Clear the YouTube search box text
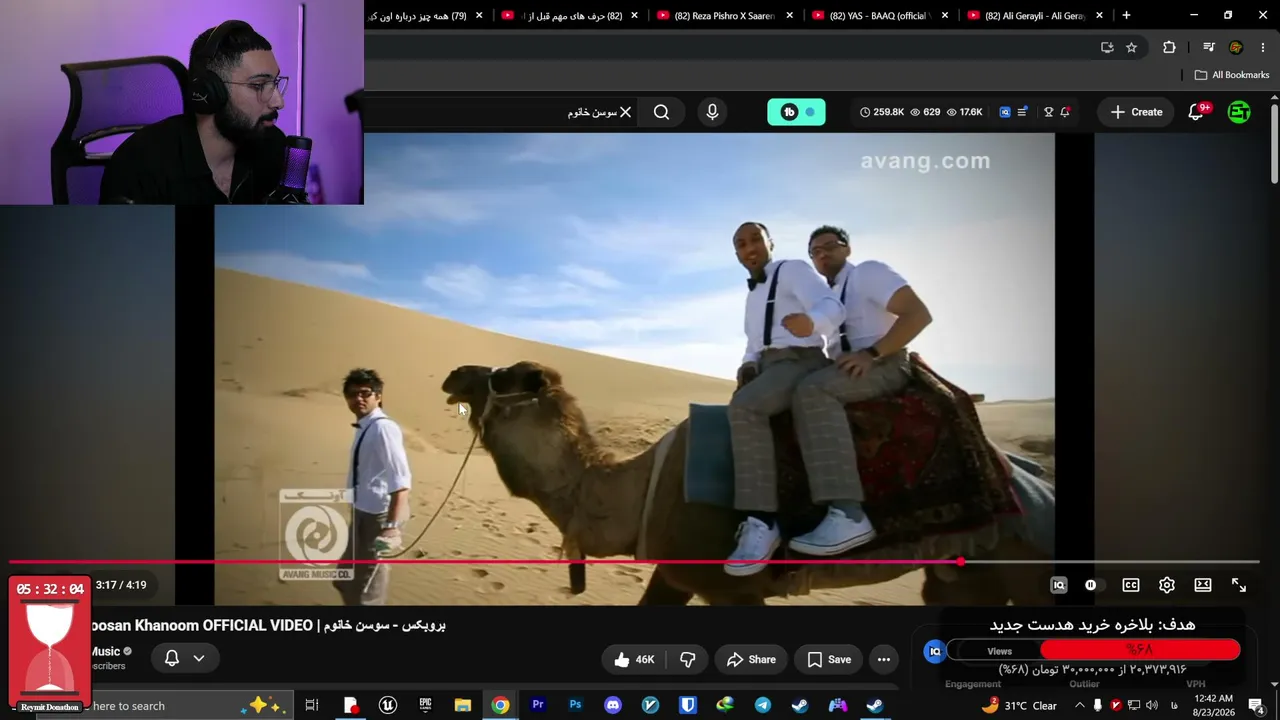The image size is (1280, 720). [x=625, y=112]
